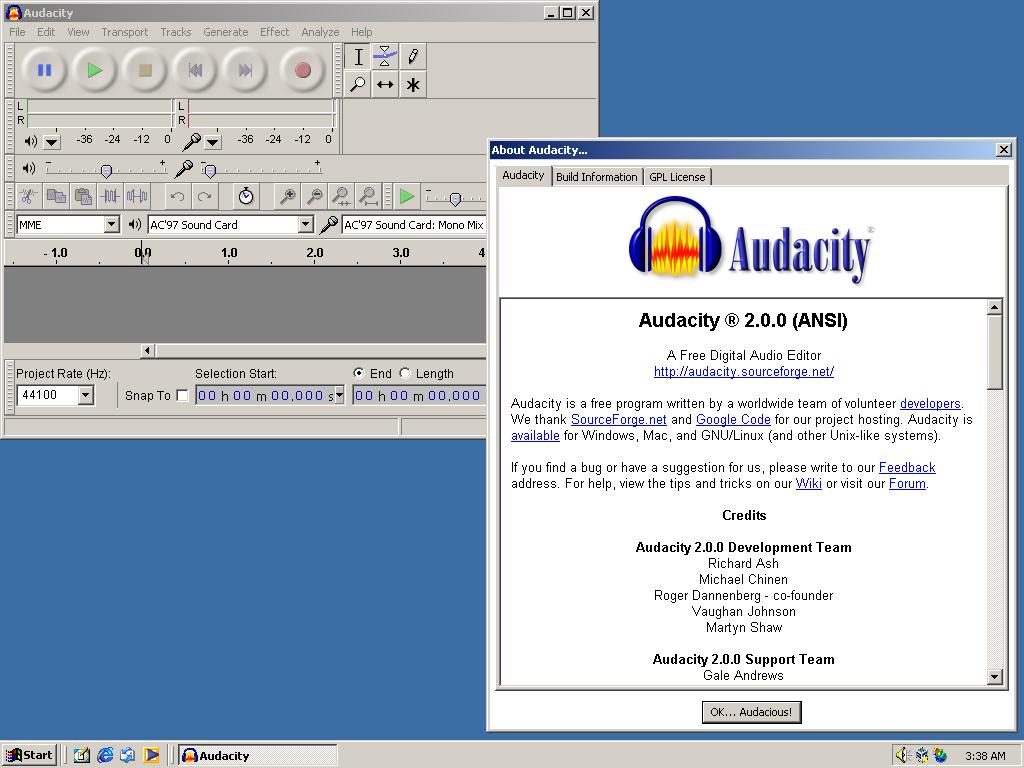Open the Wiki link
The width and height of the screenshot is (1024, 768).
808,484
